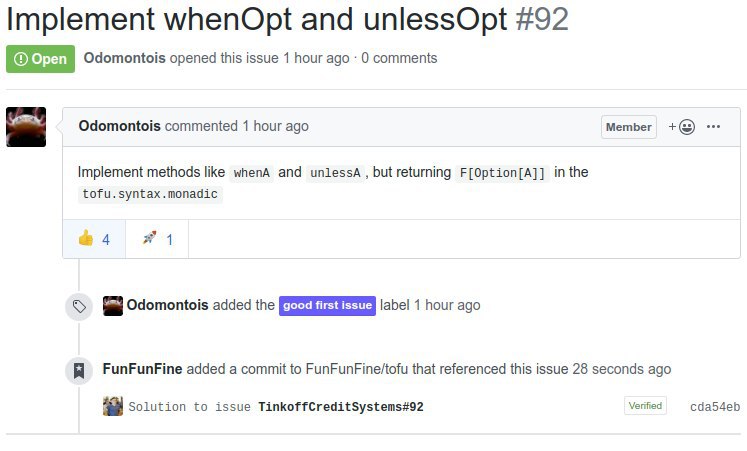Open Odomontois profile in comment header
The width and height of the screenshot is (747, 451).
(x=120, y=126)
